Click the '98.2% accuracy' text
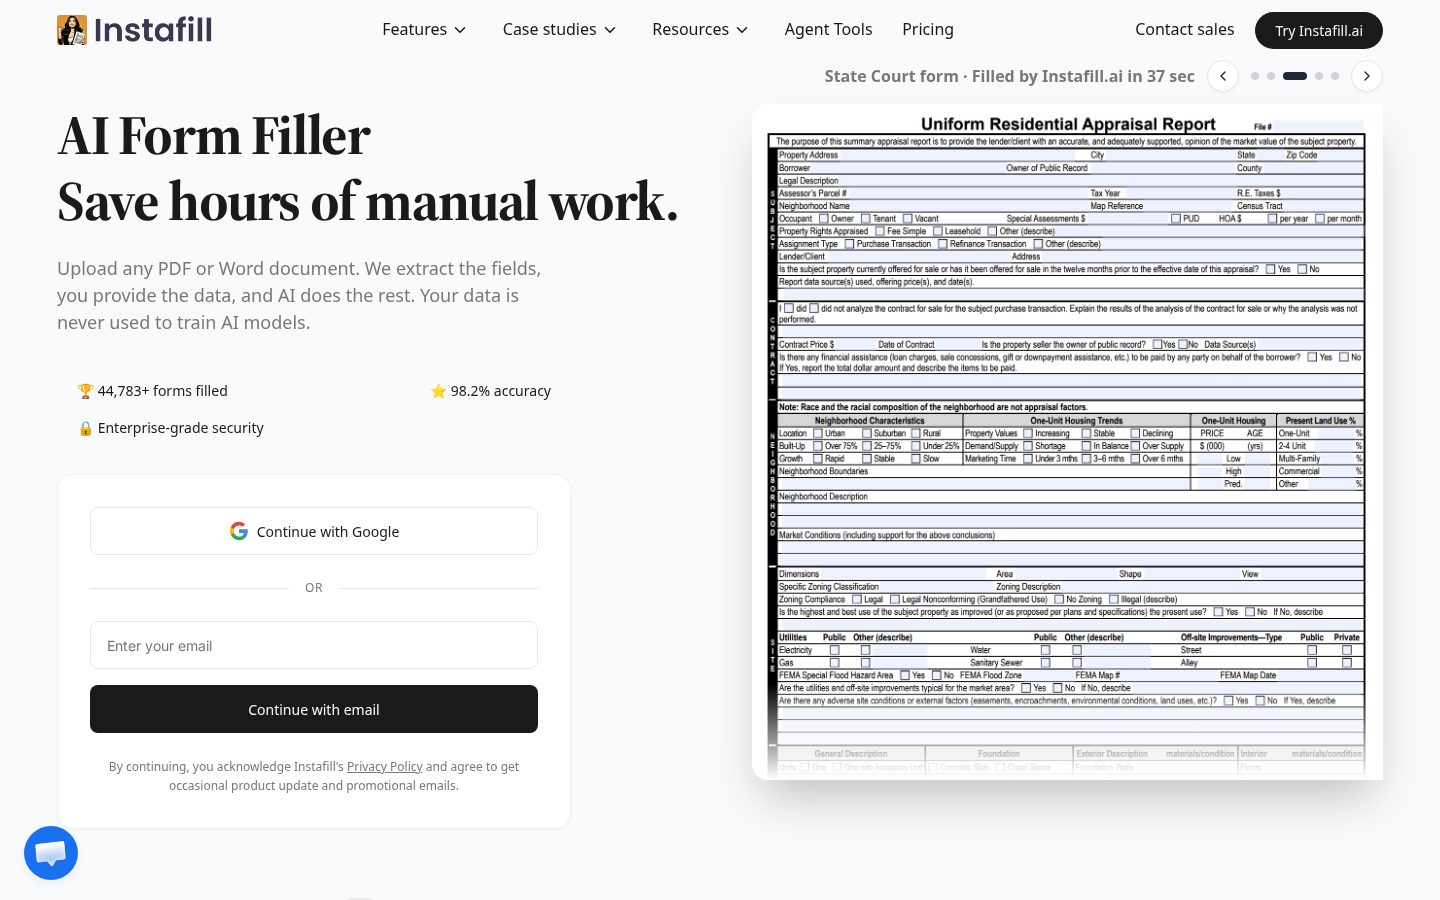 (x=501, y=391)
